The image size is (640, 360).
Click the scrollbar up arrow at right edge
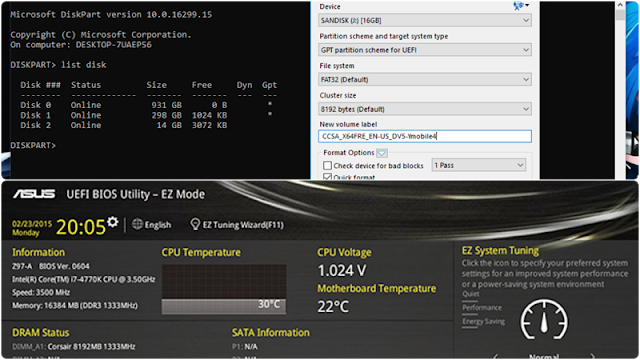(x=620, y=5)
